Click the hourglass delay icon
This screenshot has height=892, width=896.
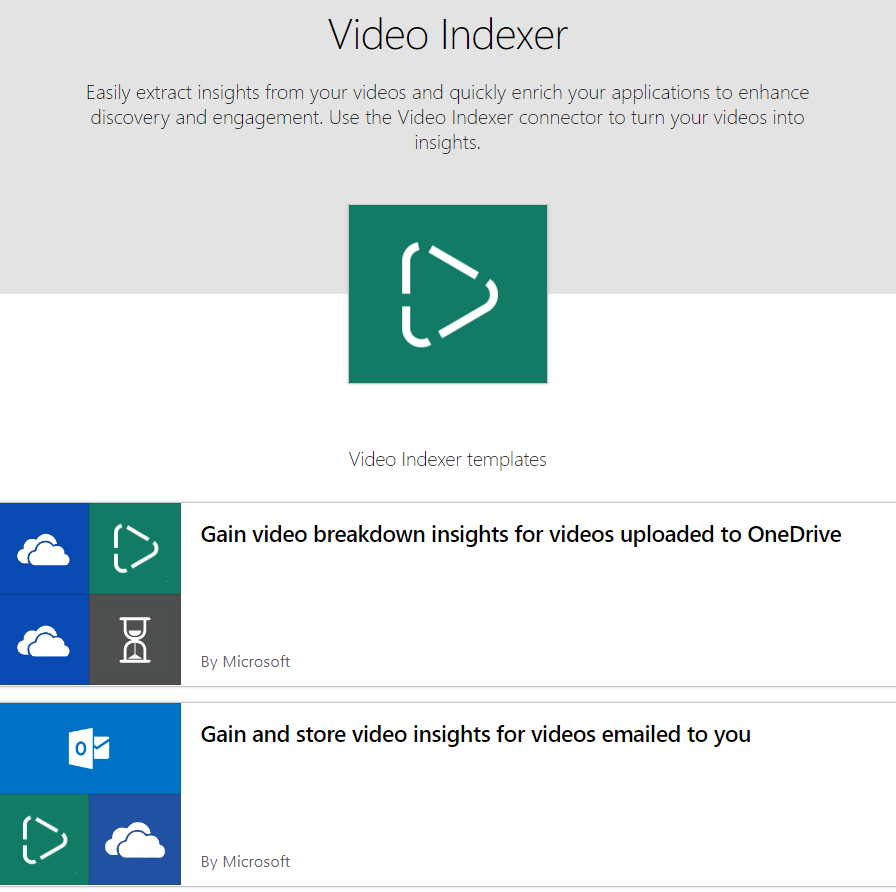coord(135,640)
